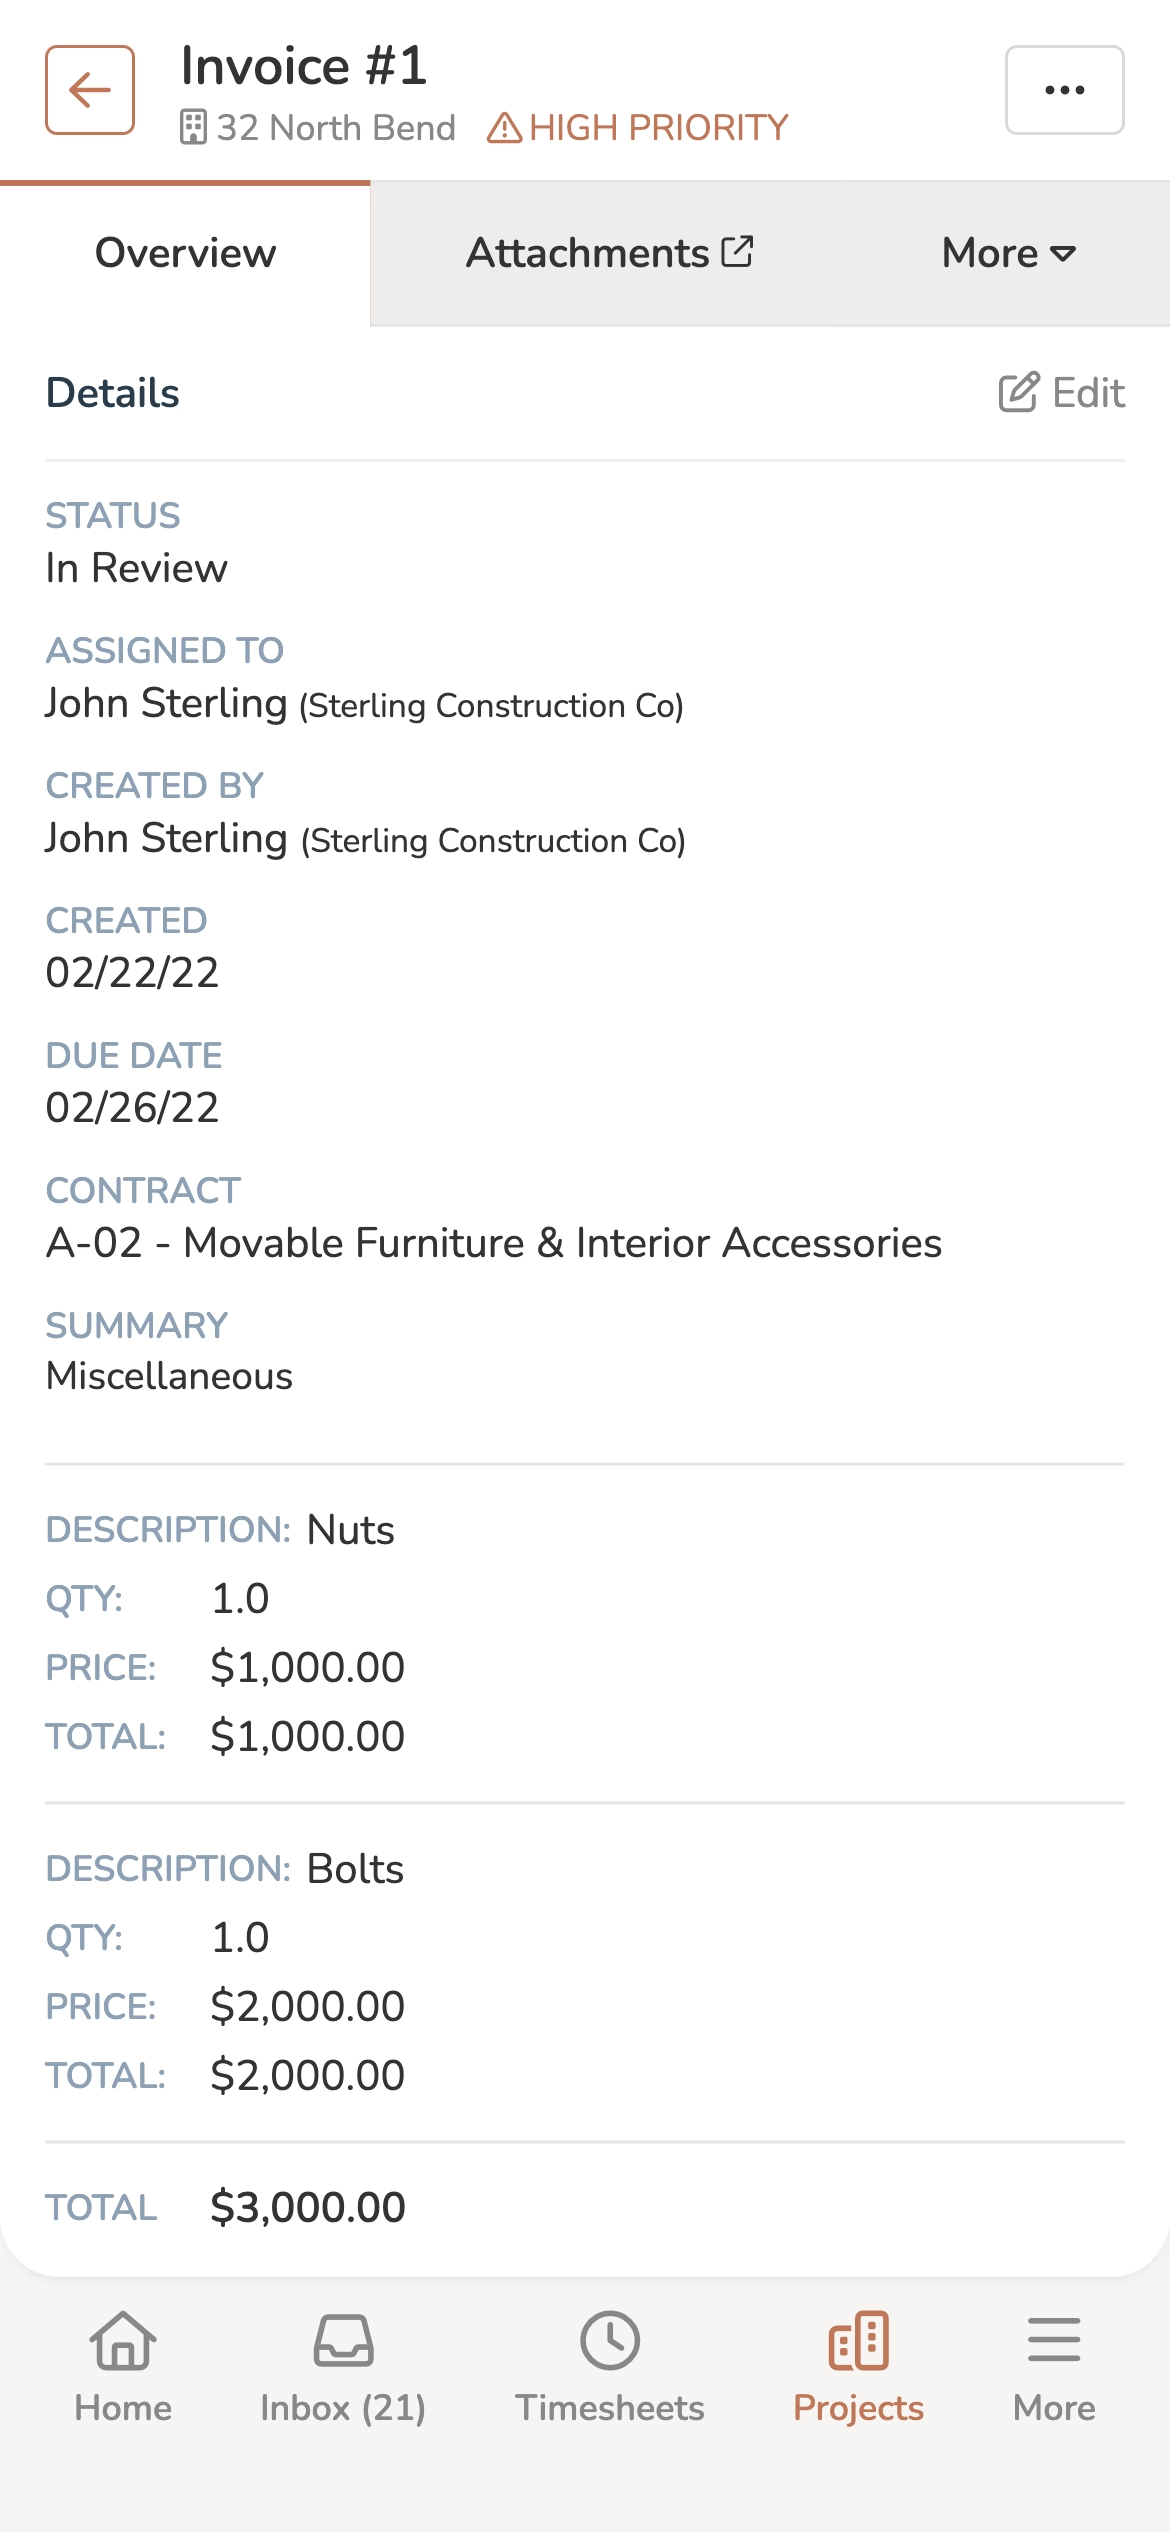
Task: Tap the back arrow to leave Invoice #1
Action: point(90,90)
